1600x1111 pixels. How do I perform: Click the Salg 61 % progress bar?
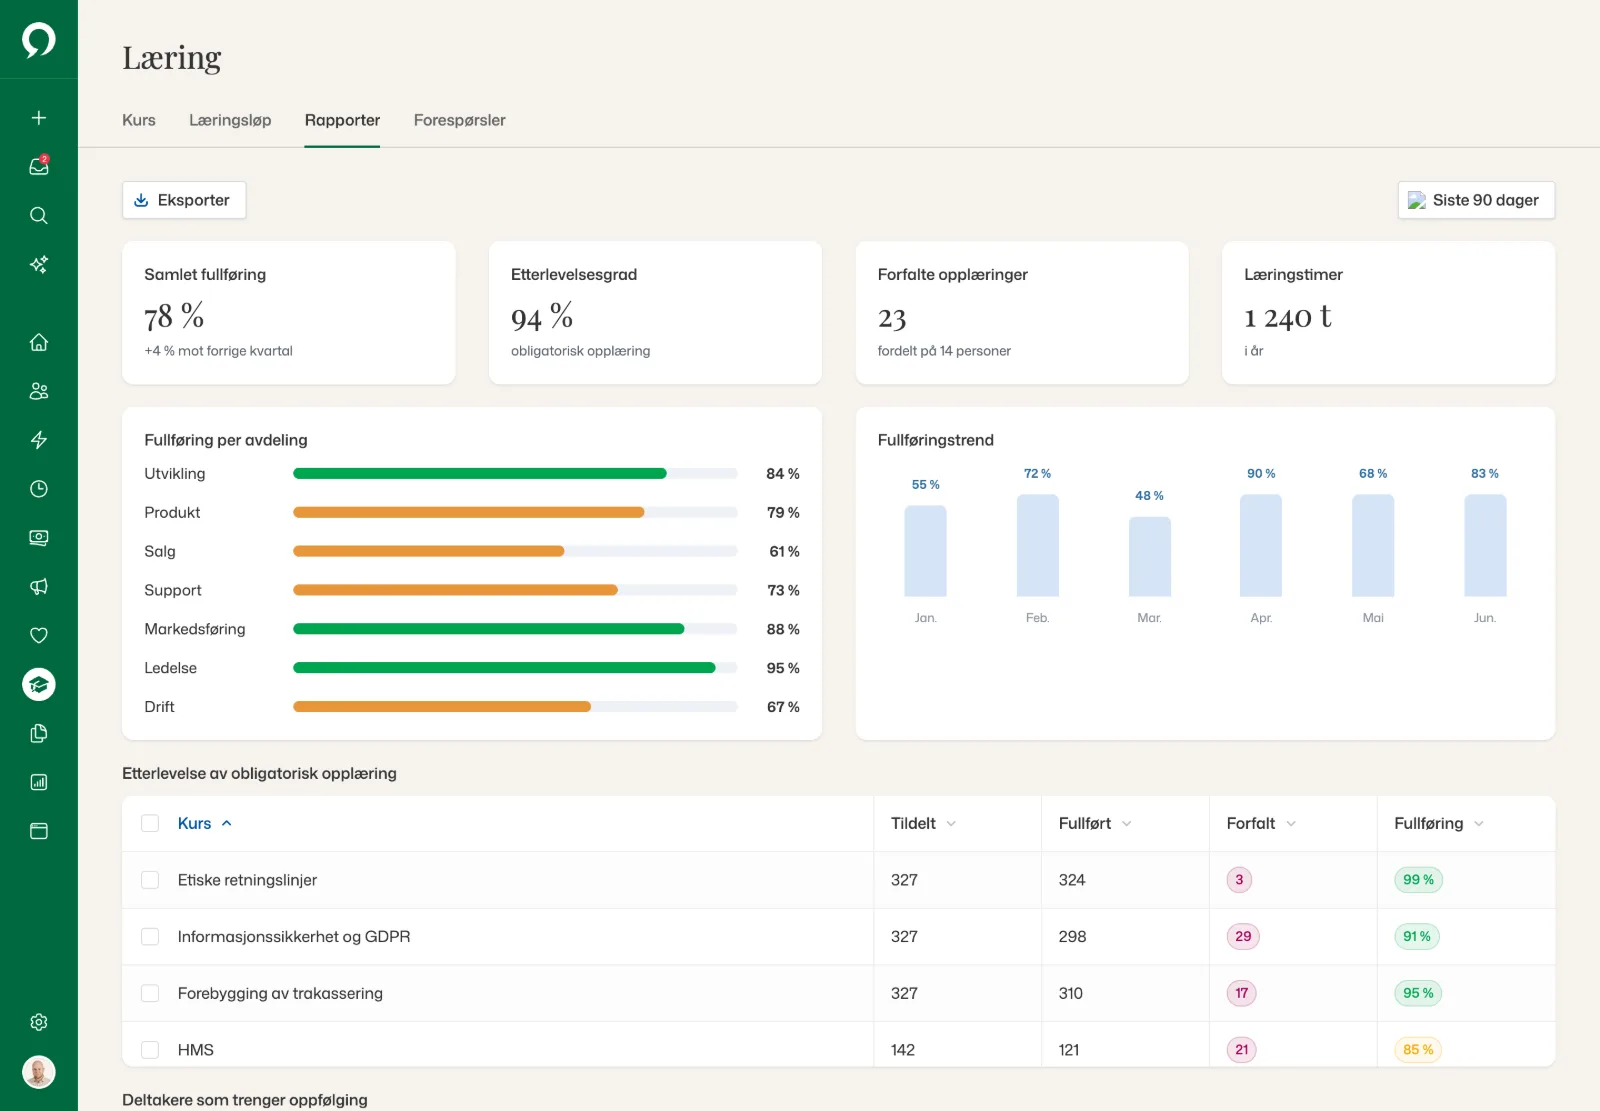(515, 551)
